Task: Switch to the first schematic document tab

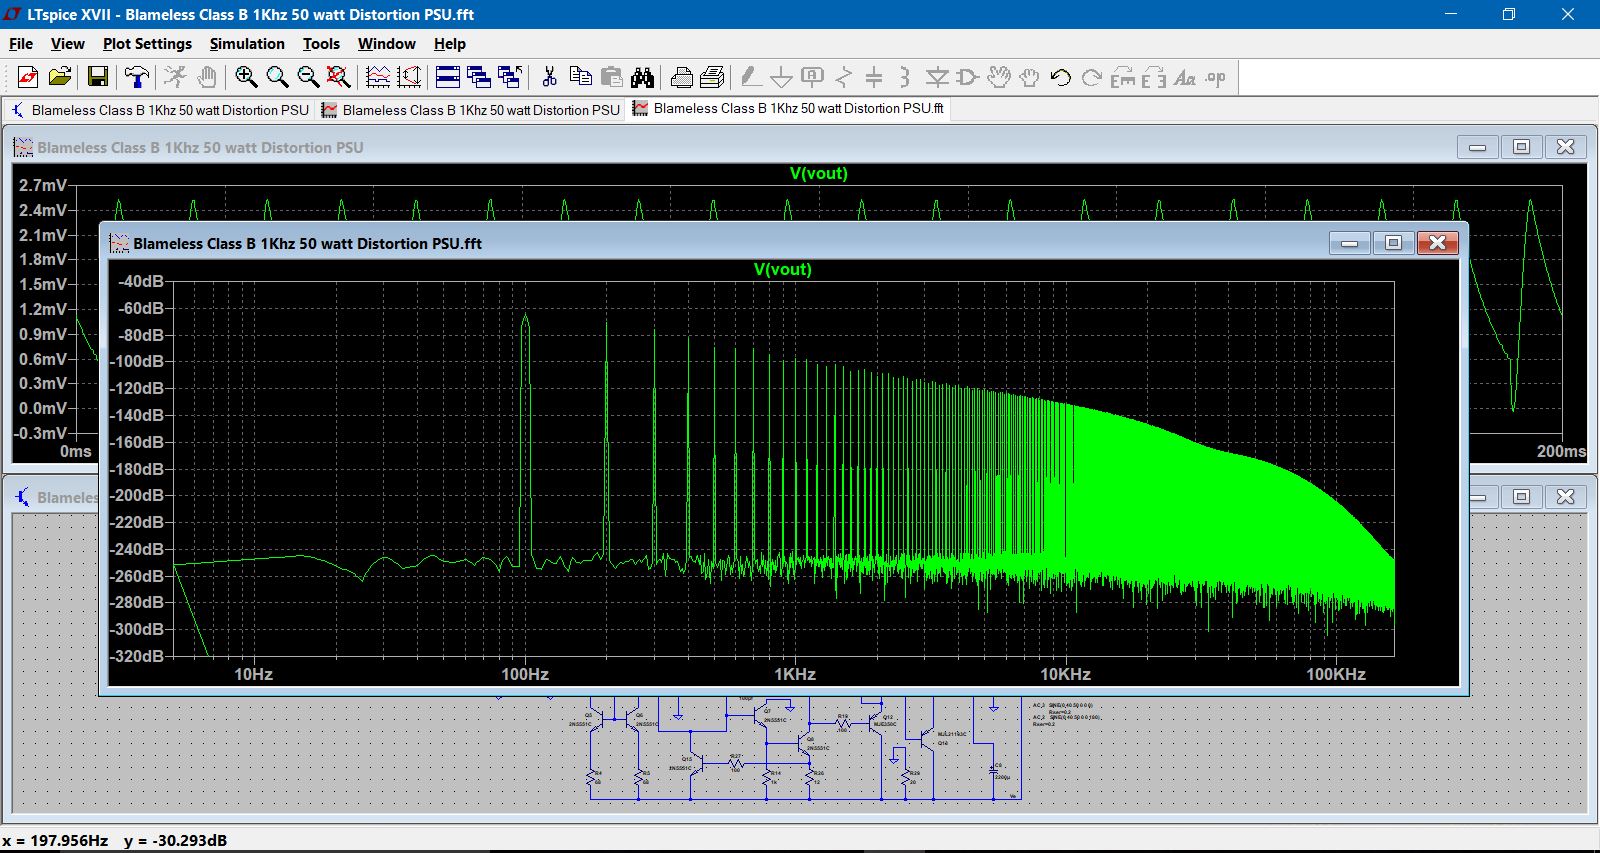Action: 160,110
